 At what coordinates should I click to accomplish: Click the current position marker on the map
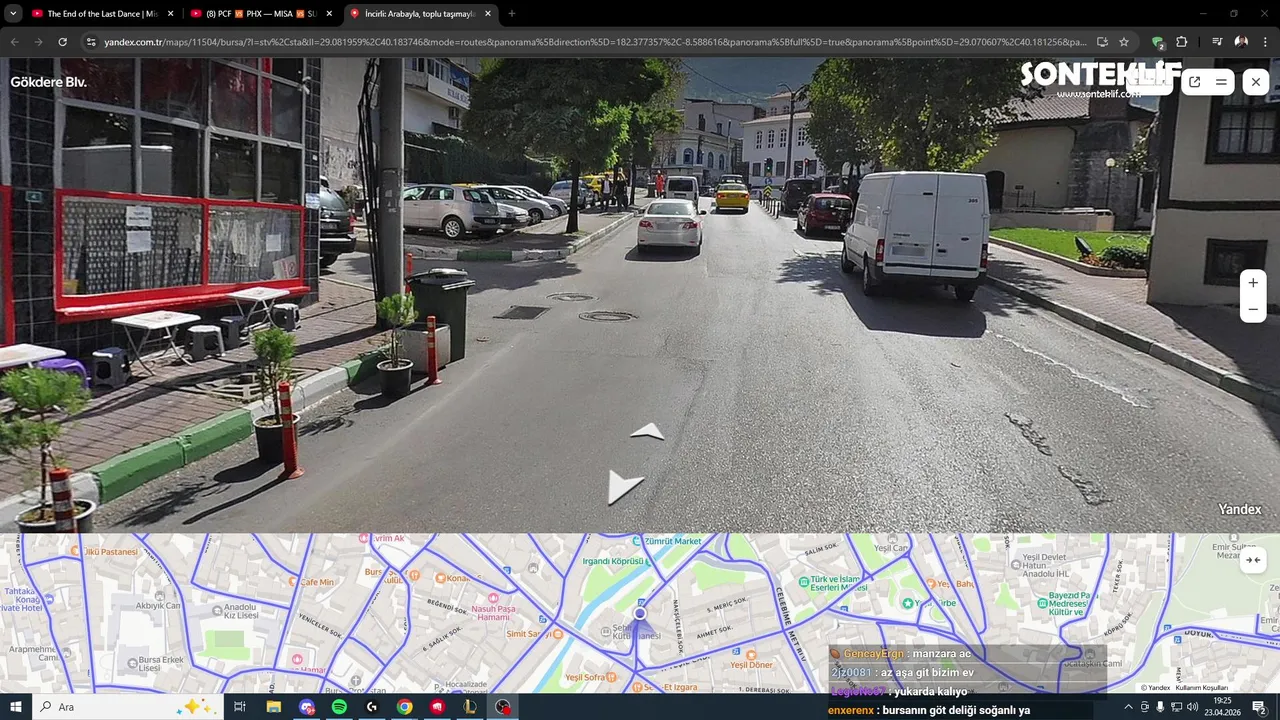(640, 613)
